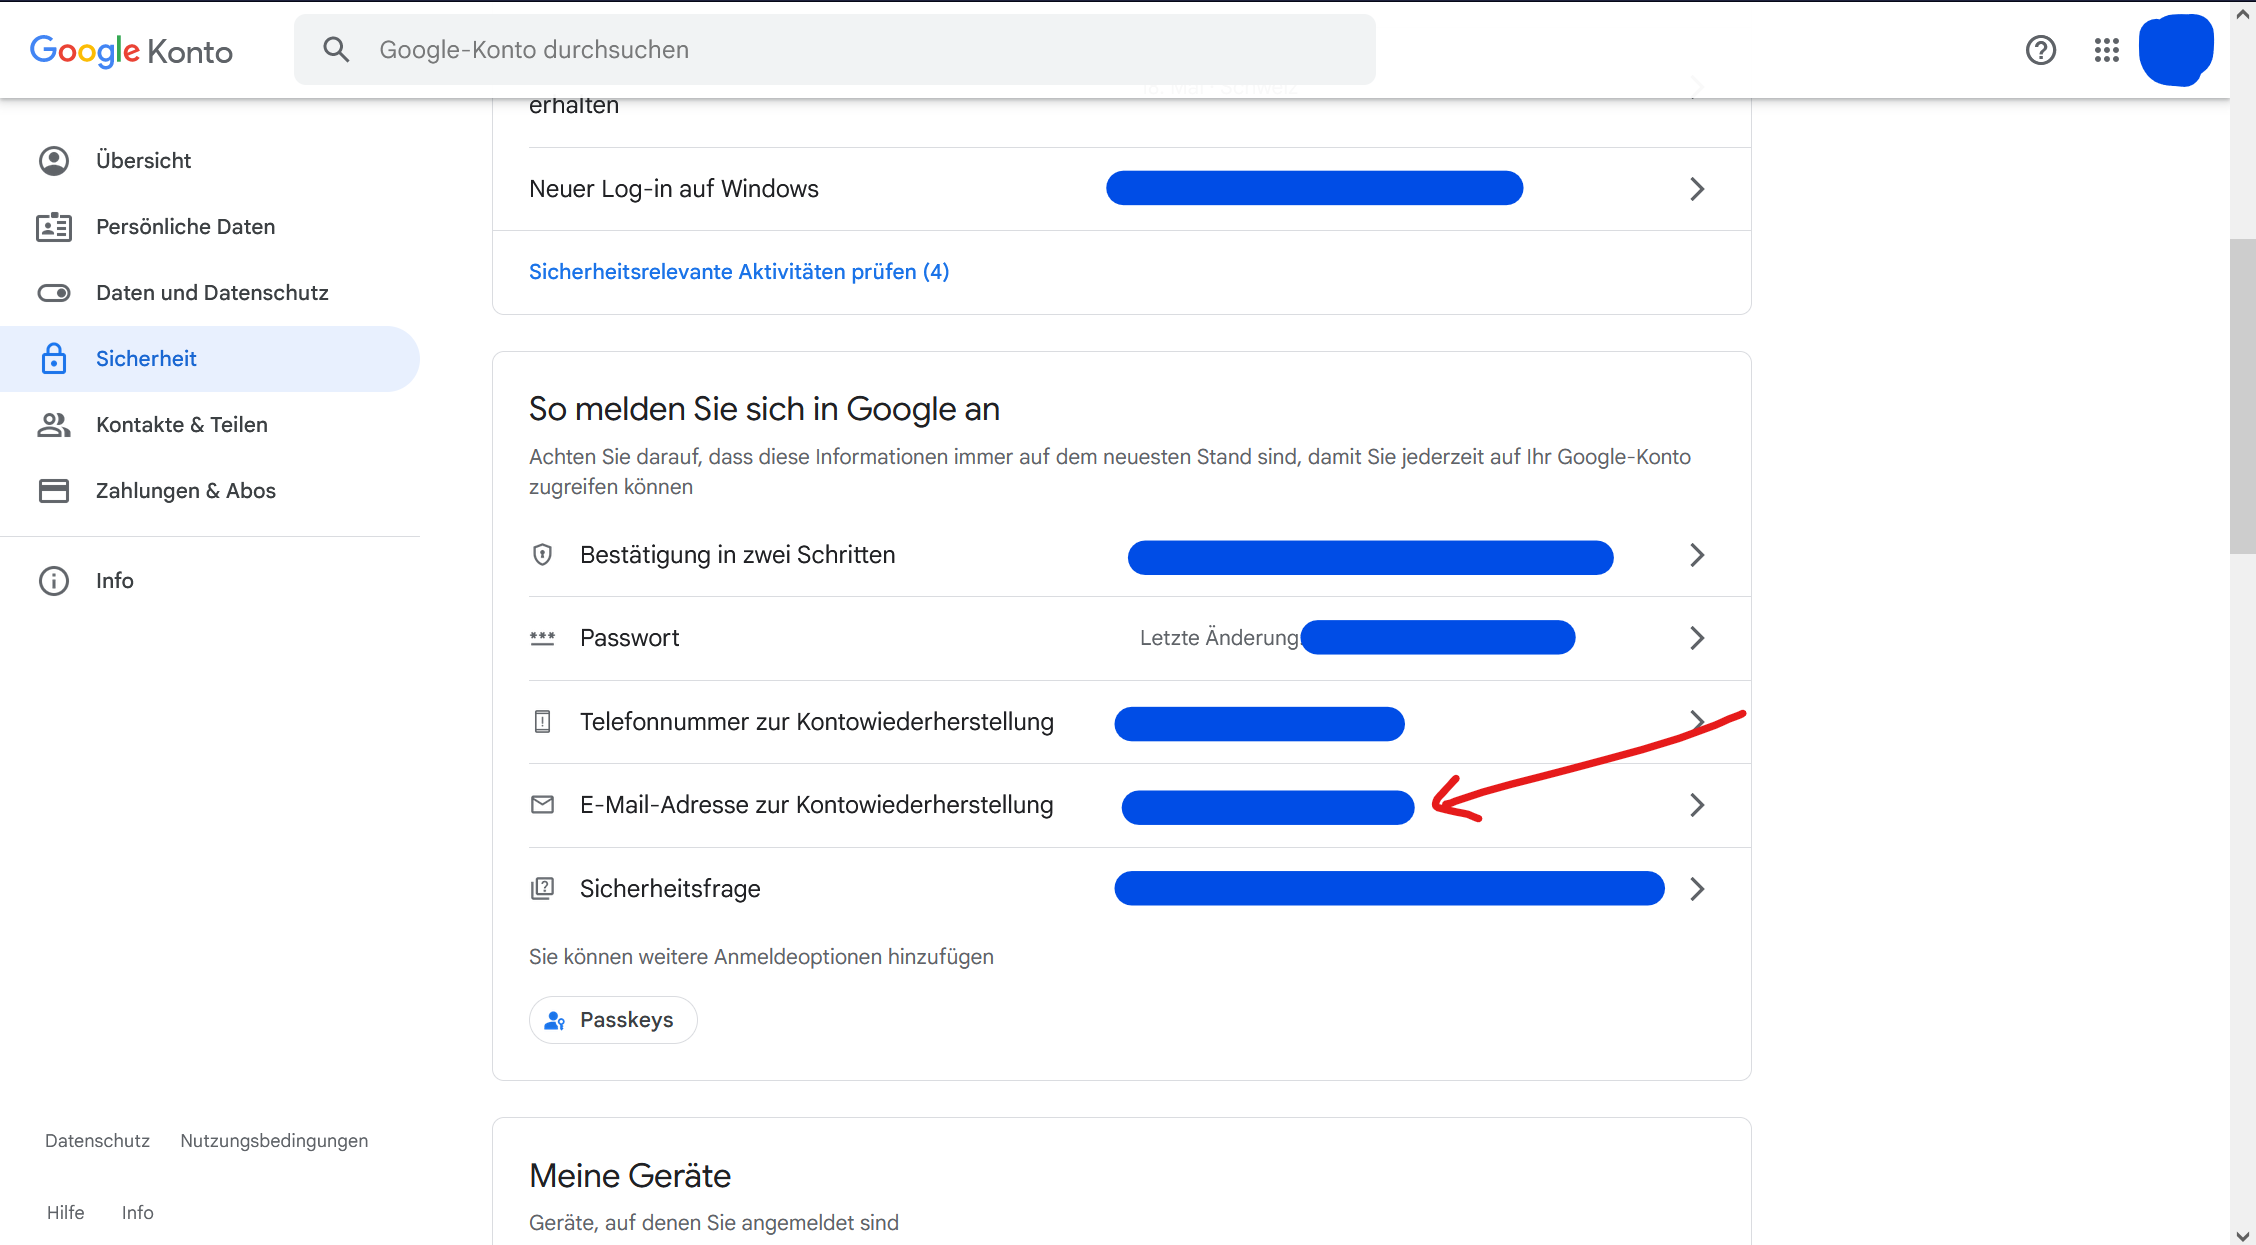Click the Google Konto logo

click(131, 51)
